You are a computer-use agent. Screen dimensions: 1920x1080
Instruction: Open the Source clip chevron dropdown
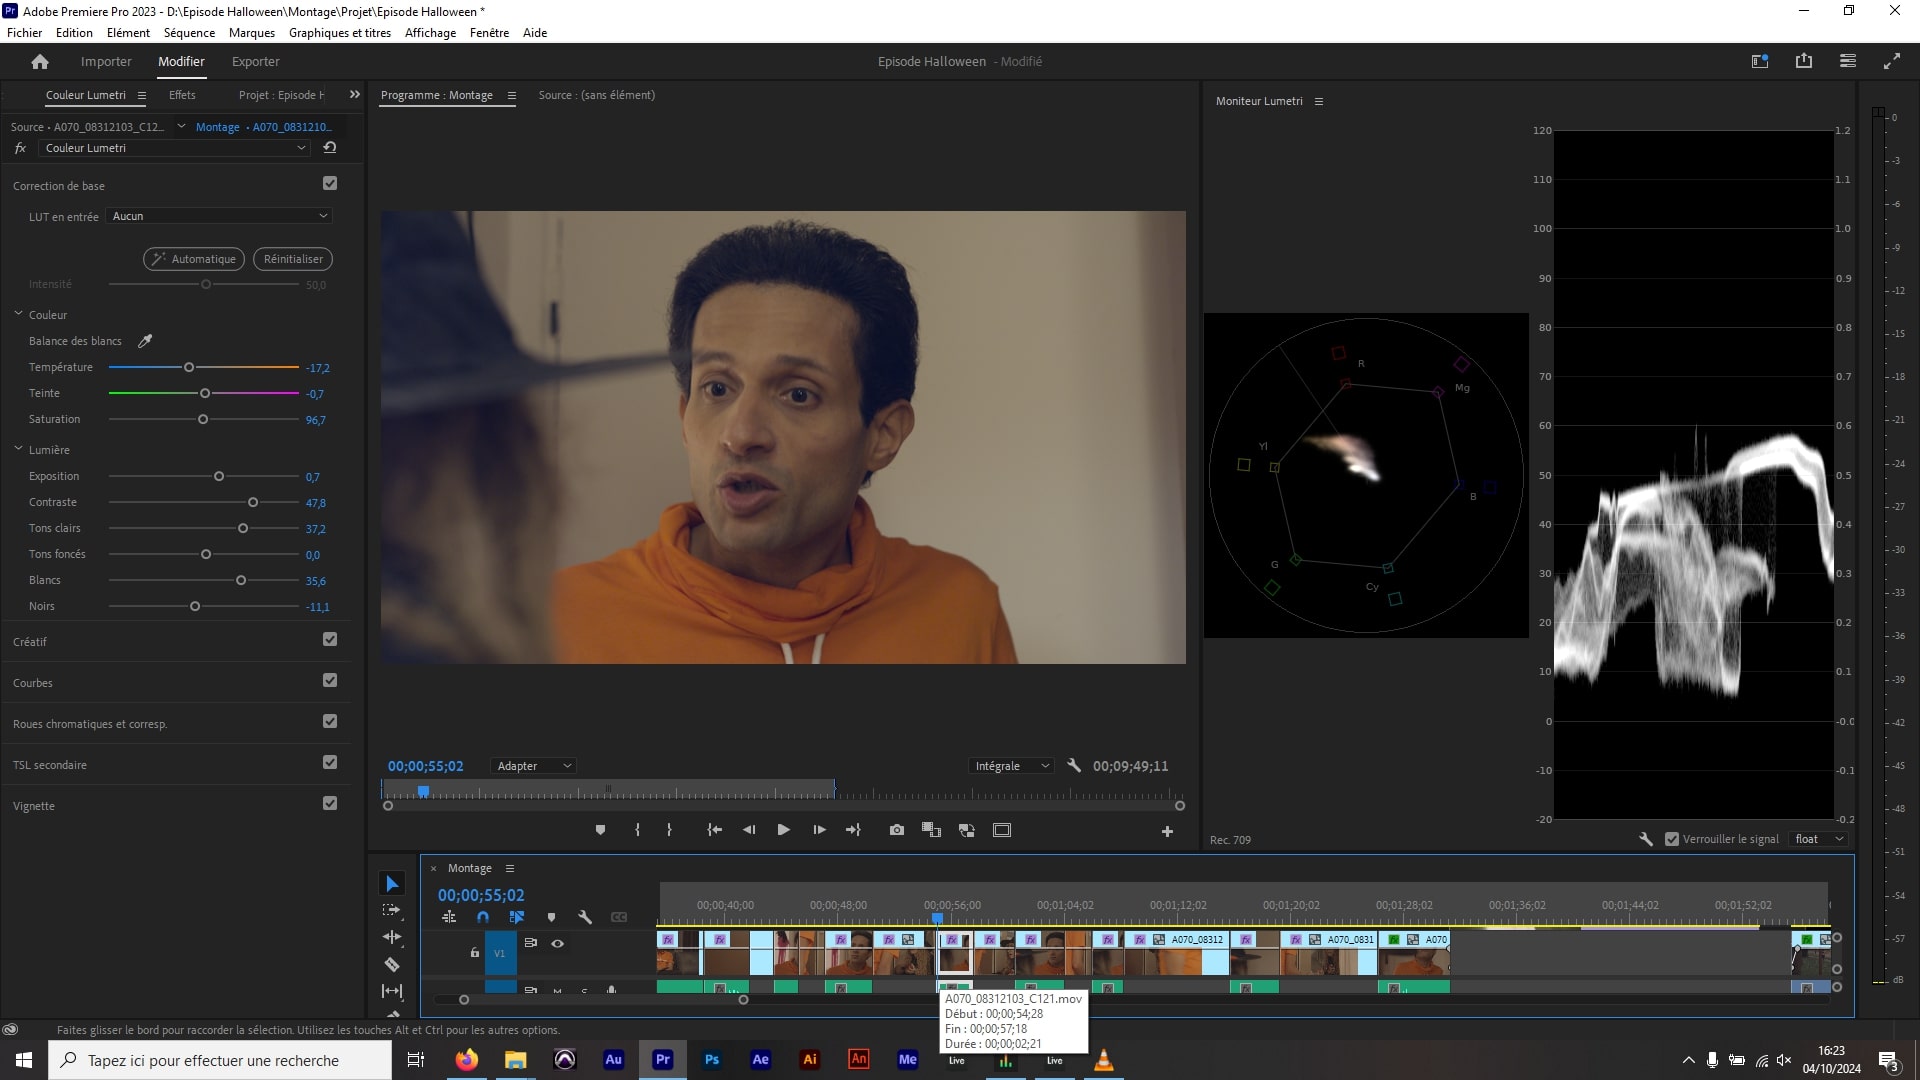181,126
